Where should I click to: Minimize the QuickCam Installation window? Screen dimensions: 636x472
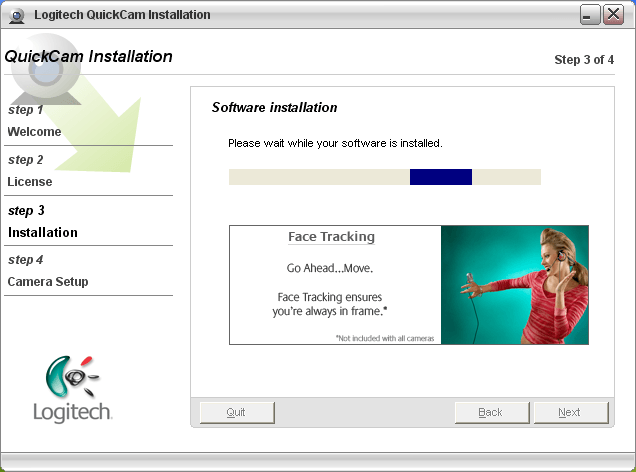click(590, 15)
